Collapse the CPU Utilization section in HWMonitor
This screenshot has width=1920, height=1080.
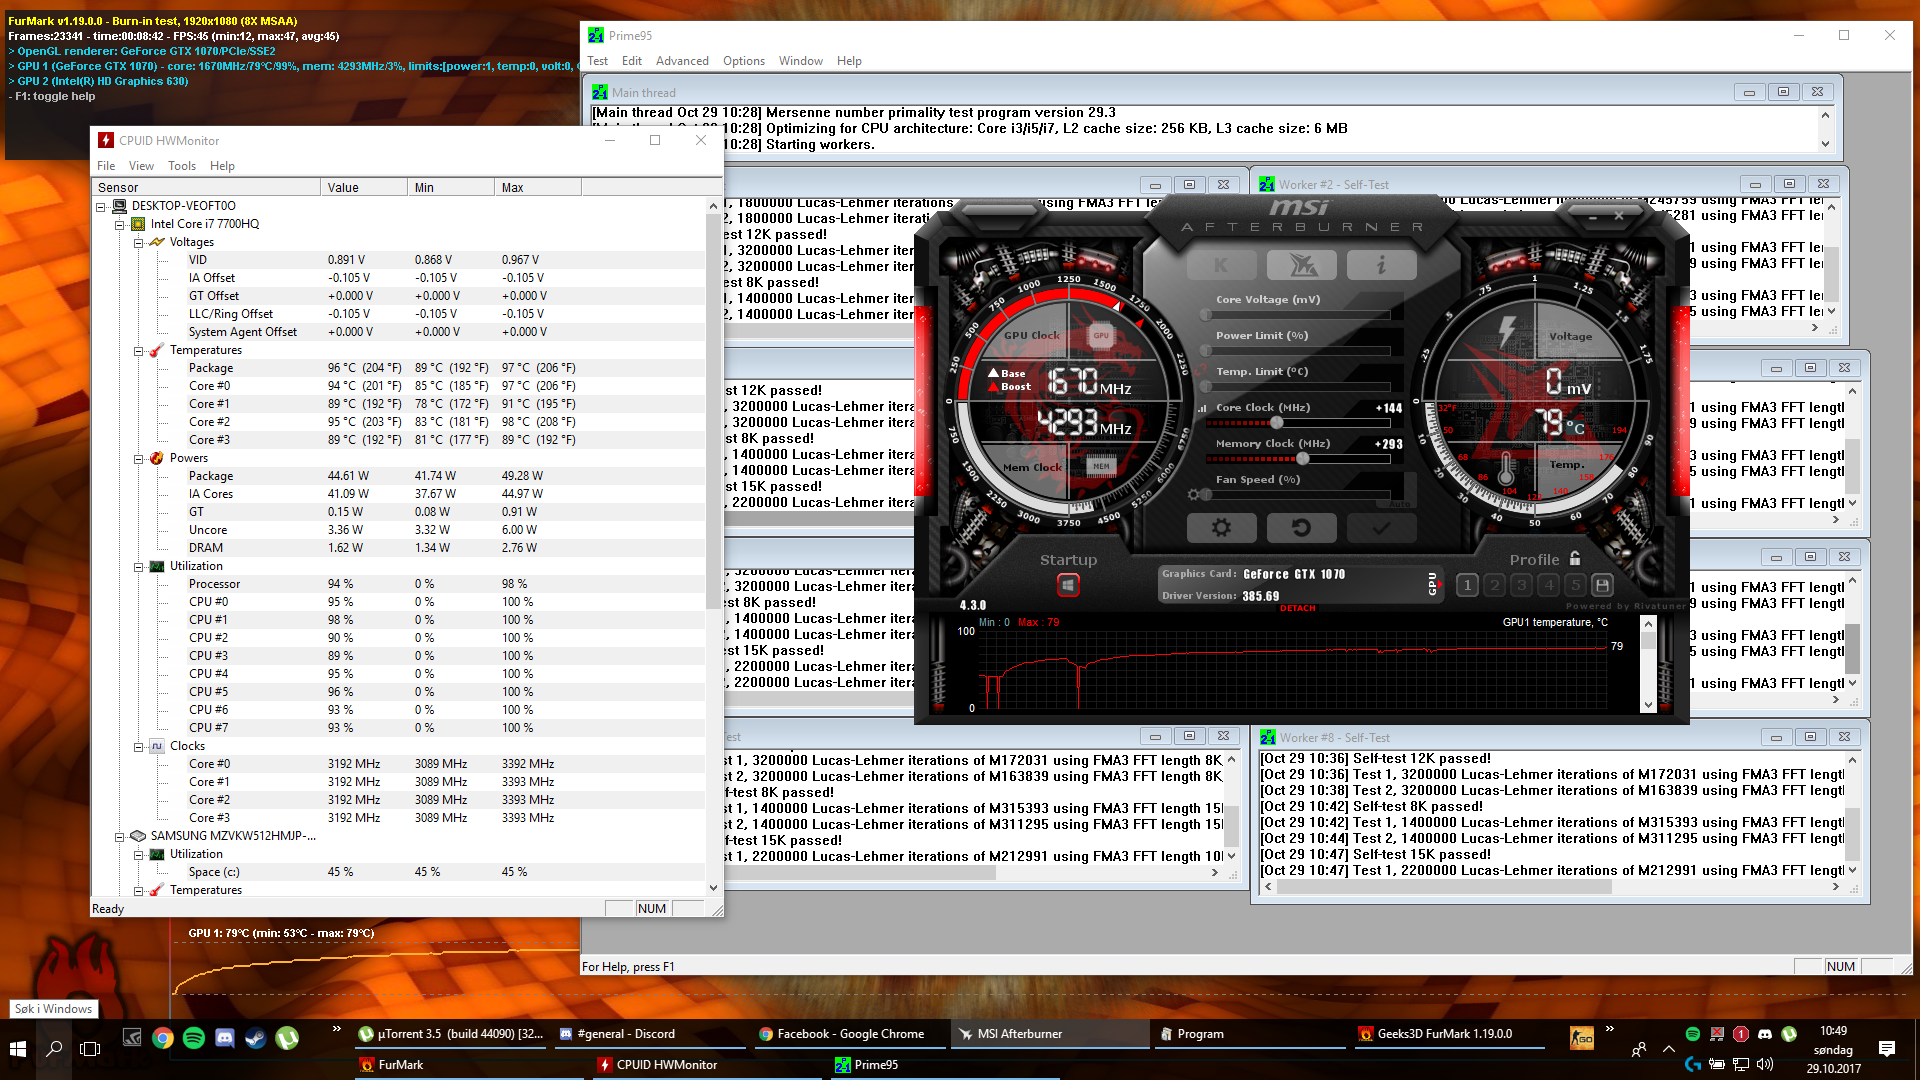(139, 566)
